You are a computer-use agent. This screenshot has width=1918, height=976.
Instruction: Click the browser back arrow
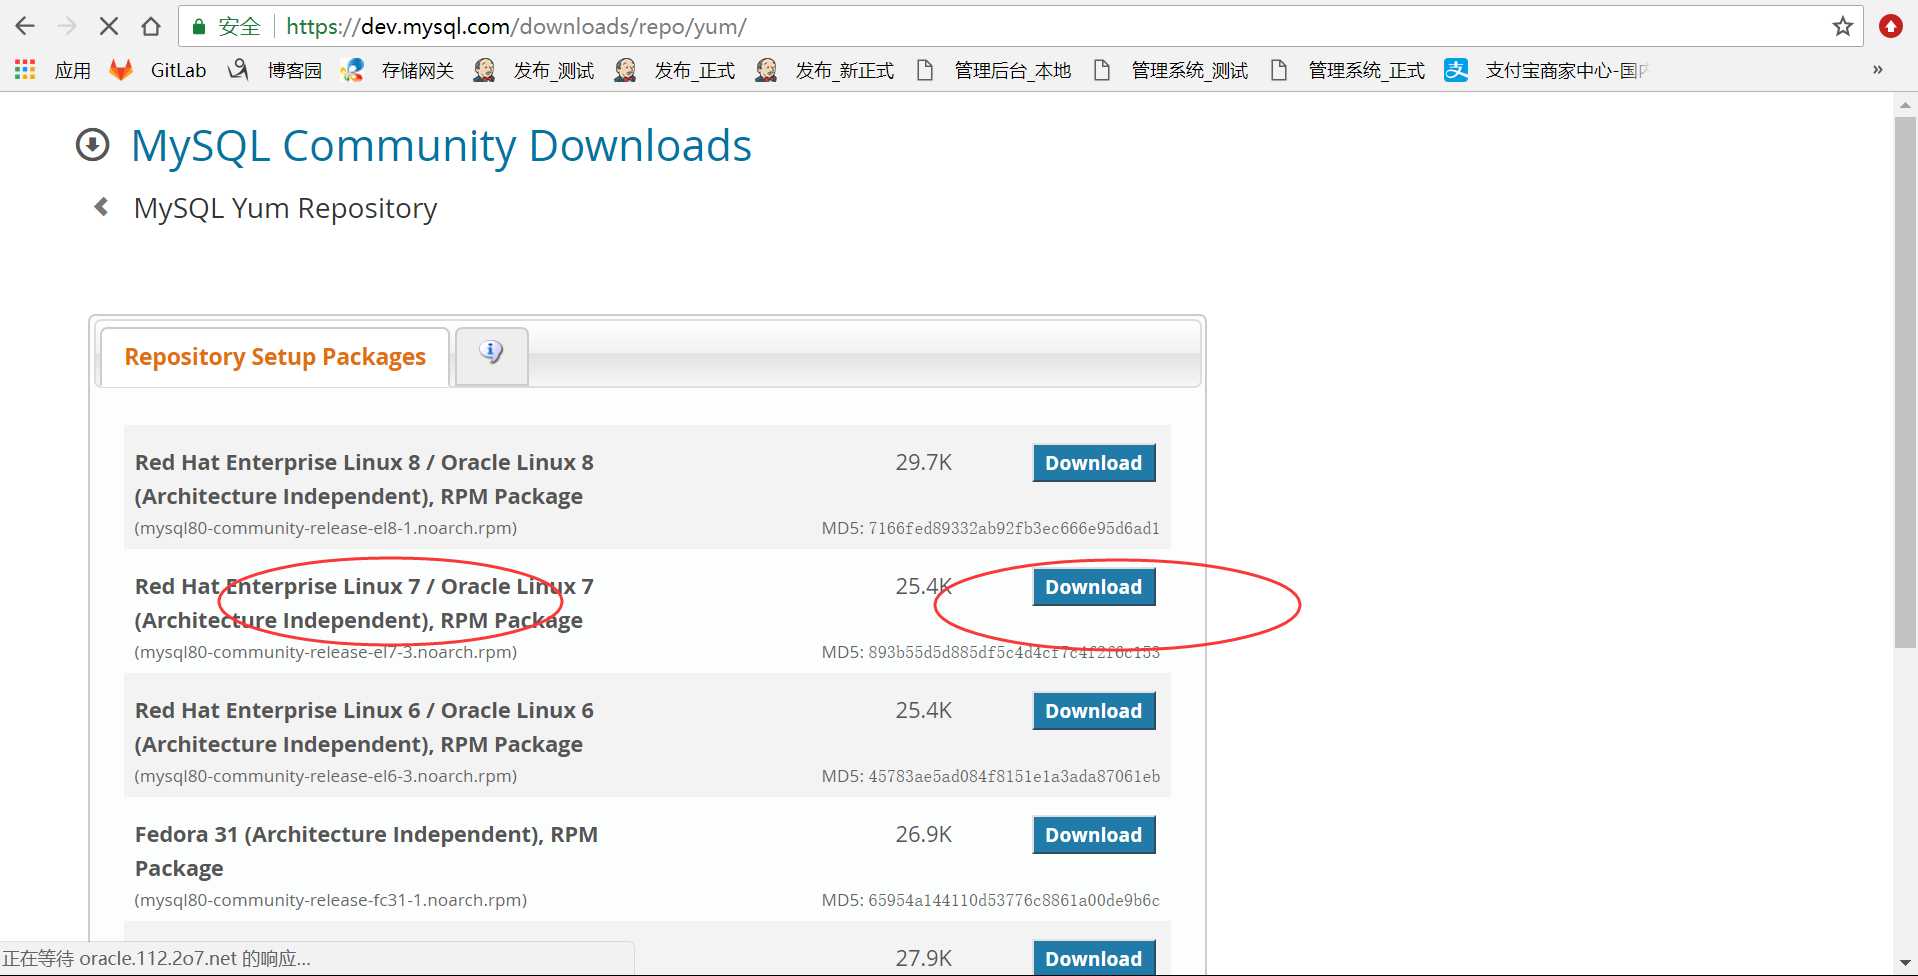click(x=25, y=26)
